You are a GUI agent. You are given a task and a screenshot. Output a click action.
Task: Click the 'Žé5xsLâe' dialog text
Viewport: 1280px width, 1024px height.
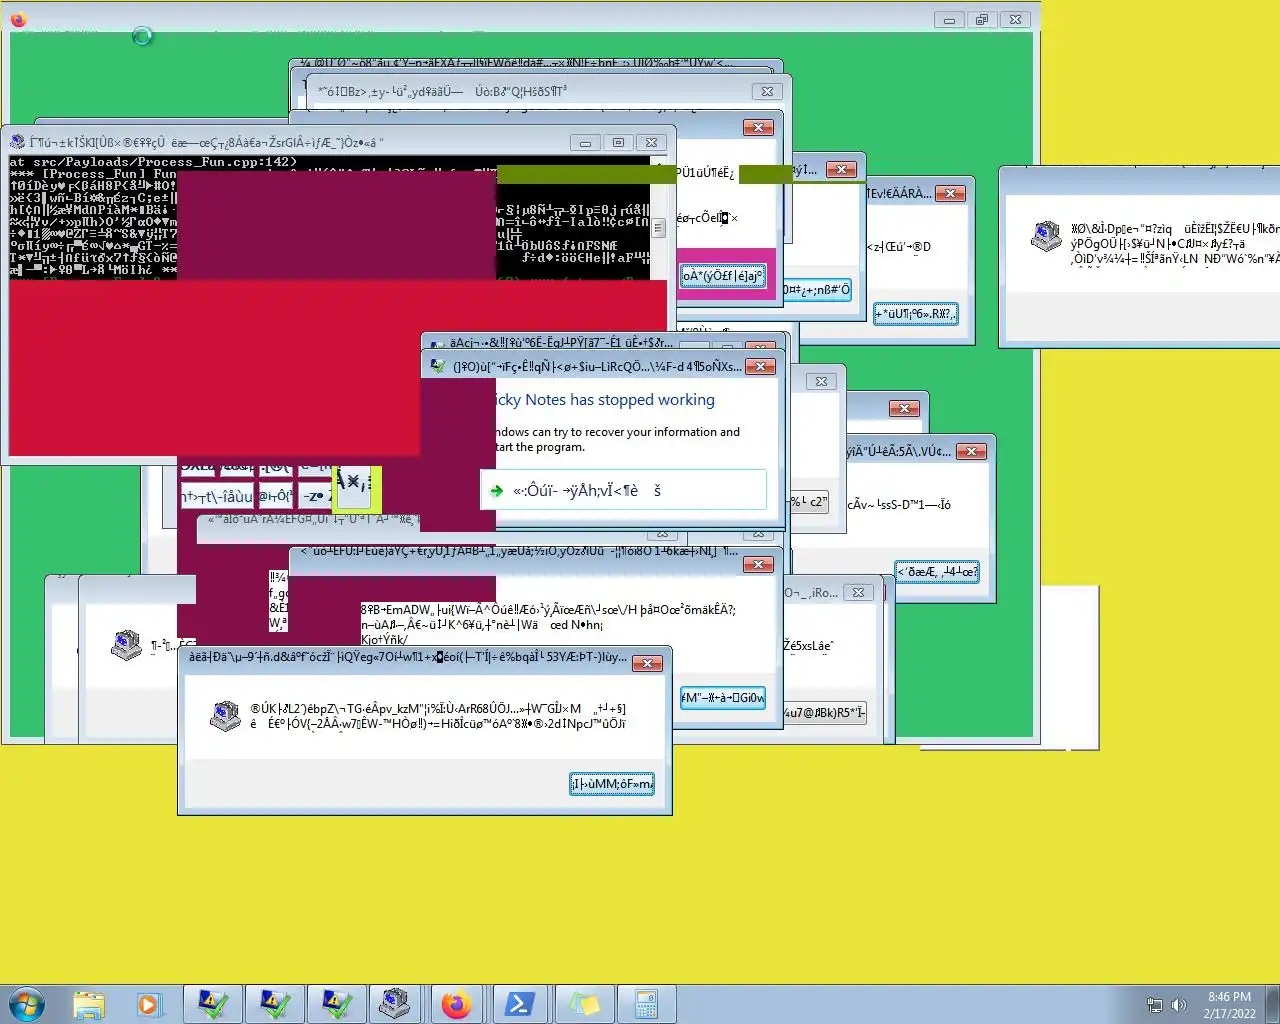click(807, 646)
